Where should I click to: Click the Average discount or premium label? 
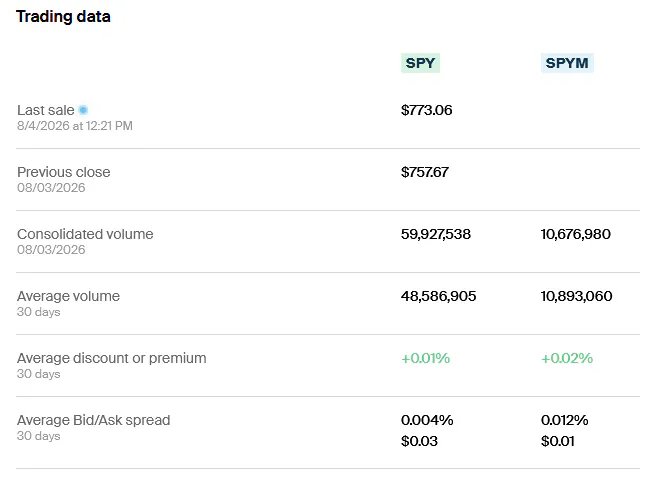[x=112, y=358]
